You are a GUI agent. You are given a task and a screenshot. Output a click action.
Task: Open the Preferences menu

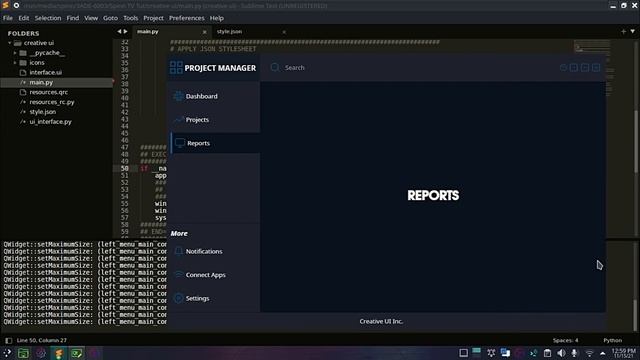click(187, 18)
